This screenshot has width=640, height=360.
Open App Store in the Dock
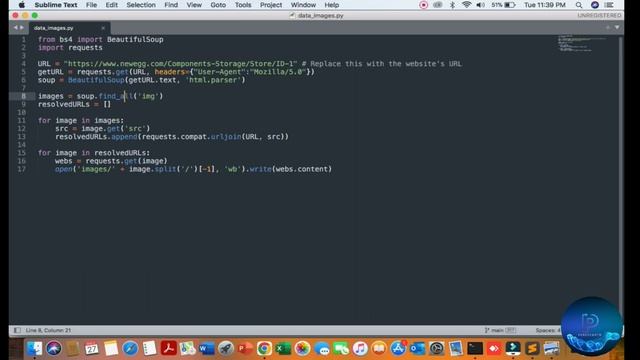tap(398, 348)
